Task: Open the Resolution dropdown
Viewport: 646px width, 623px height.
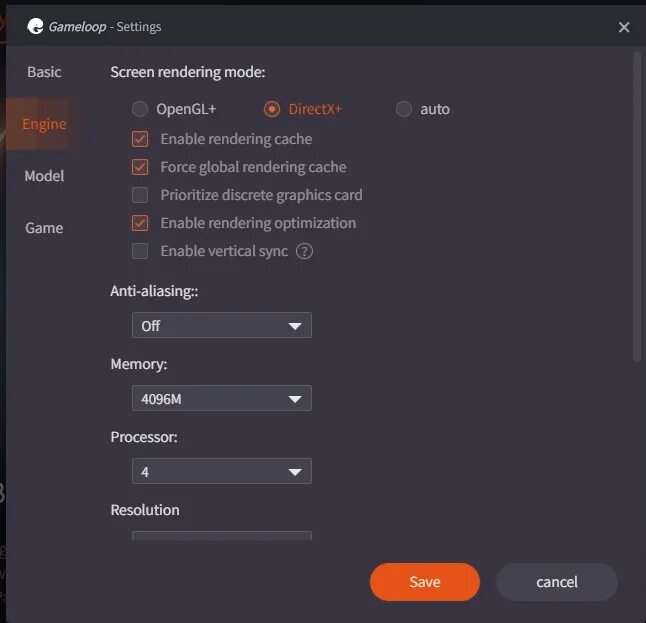Action: coord(222,536)
